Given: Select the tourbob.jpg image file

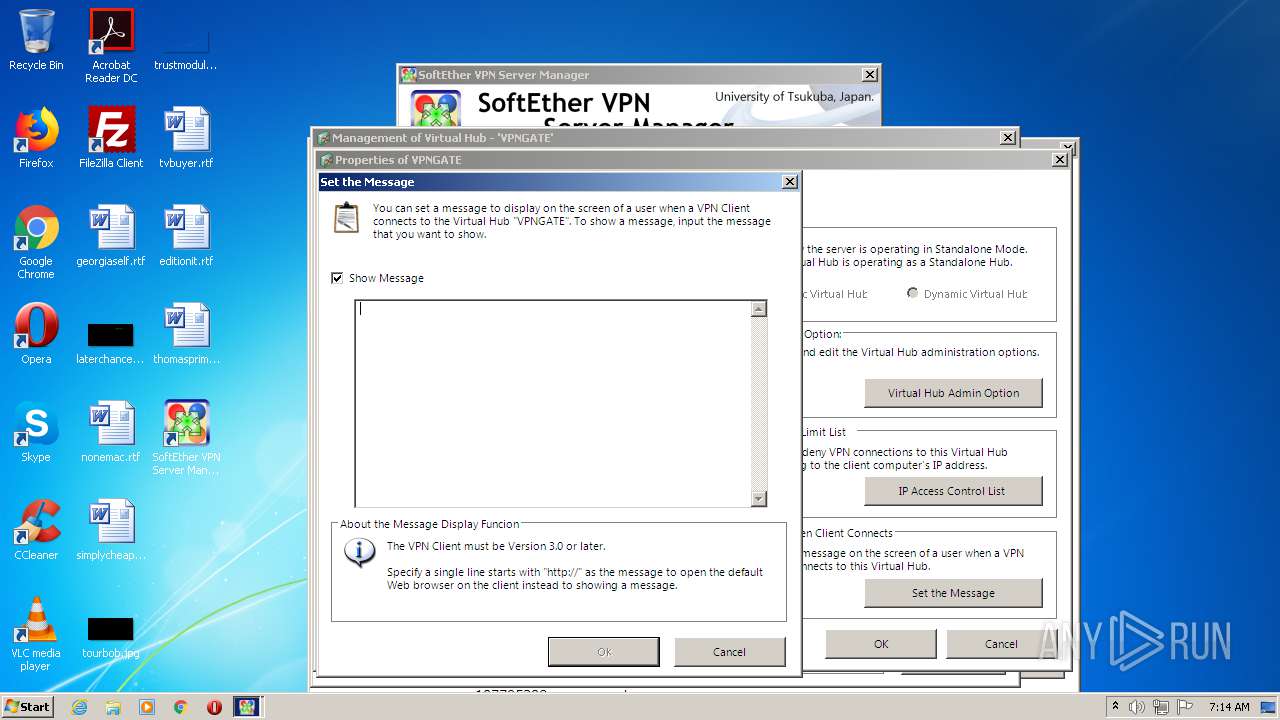Looking at the screenshot, I should [111, 638].
